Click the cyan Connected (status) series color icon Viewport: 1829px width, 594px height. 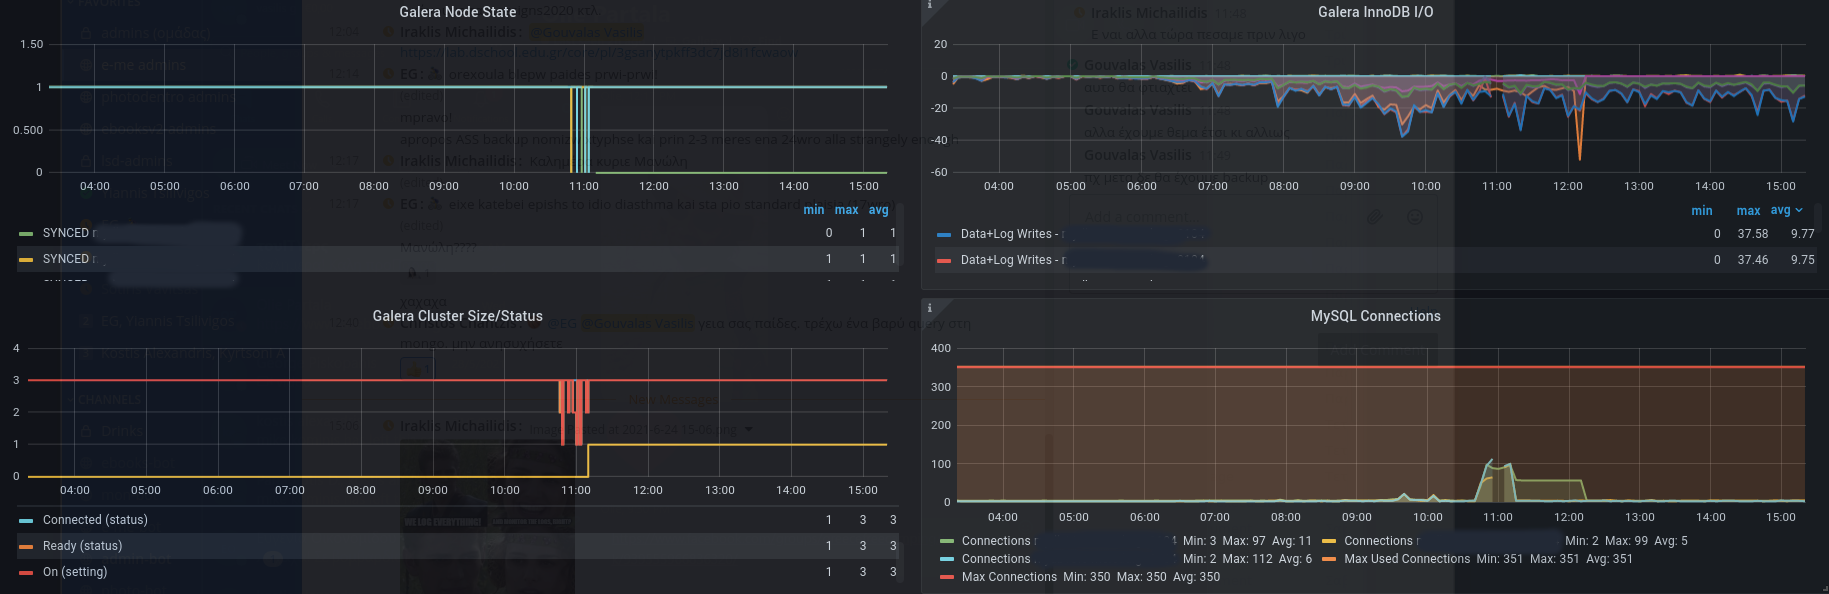pyautogui.click(x=26, y=521)
